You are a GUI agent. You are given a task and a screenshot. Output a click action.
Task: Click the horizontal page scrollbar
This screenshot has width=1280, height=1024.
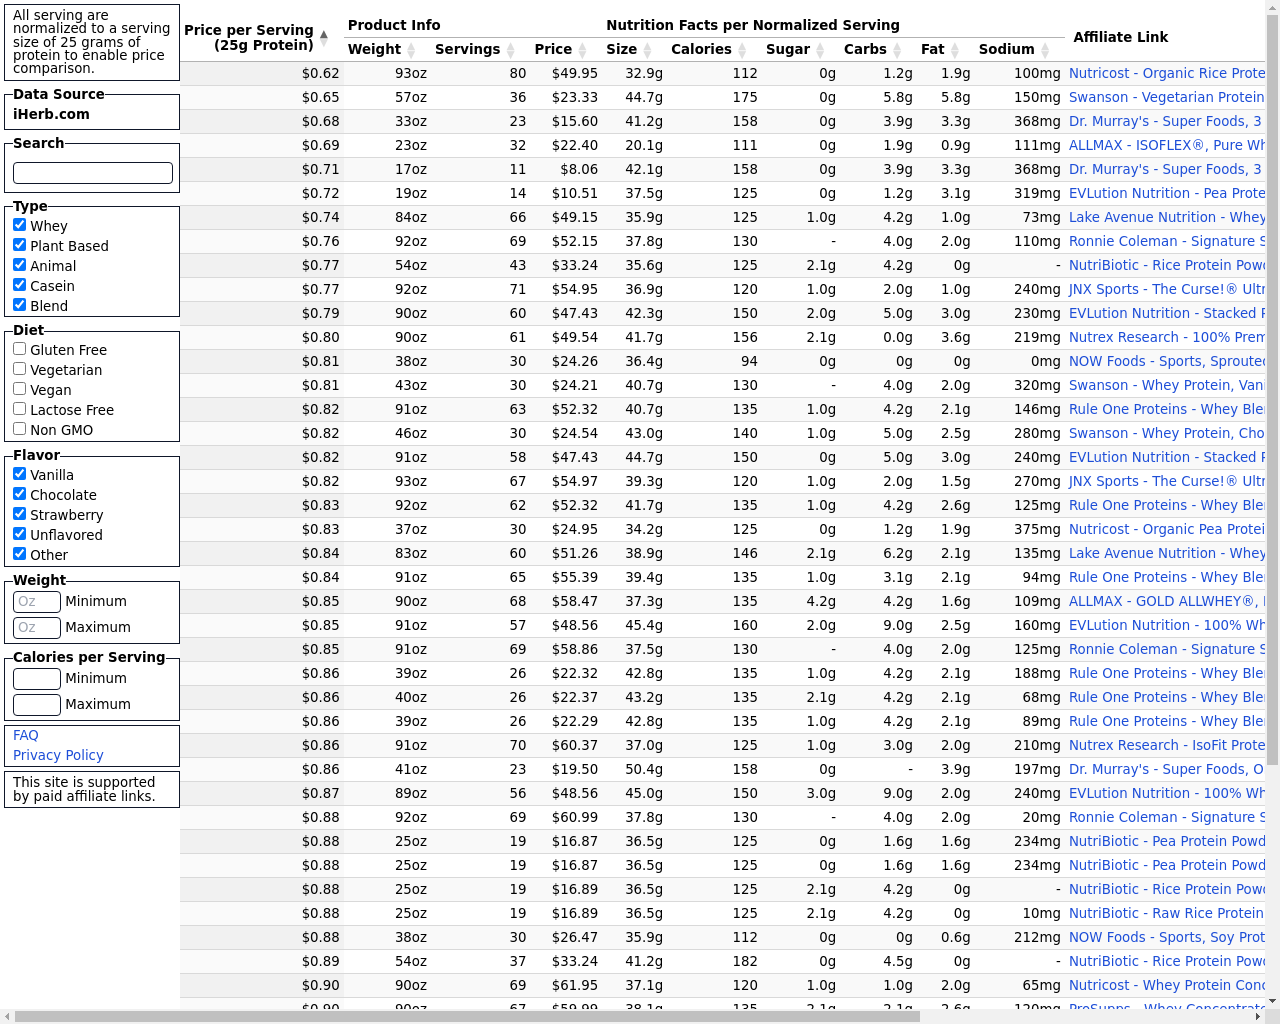pyautogui.click(x=467, y=1016)
